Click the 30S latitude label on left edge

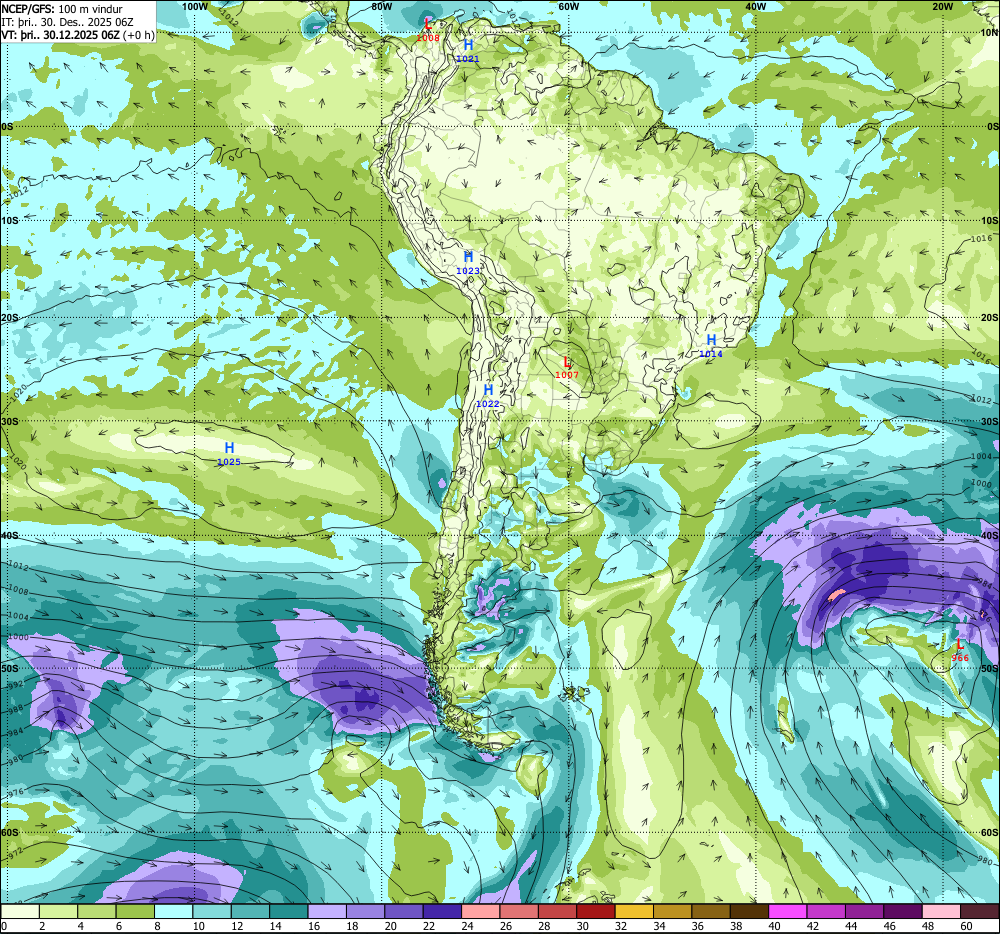10,421
